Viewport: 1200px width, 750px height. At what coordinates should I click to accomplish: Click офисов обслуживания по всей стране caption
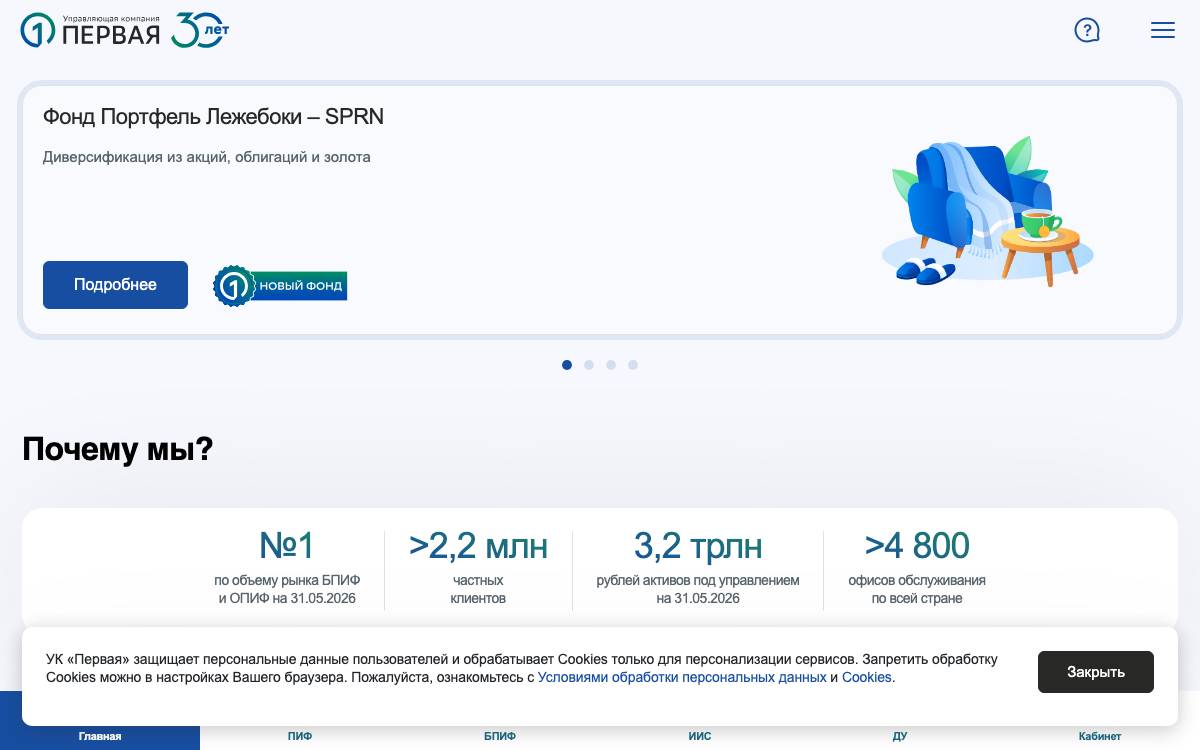(917, 589)
